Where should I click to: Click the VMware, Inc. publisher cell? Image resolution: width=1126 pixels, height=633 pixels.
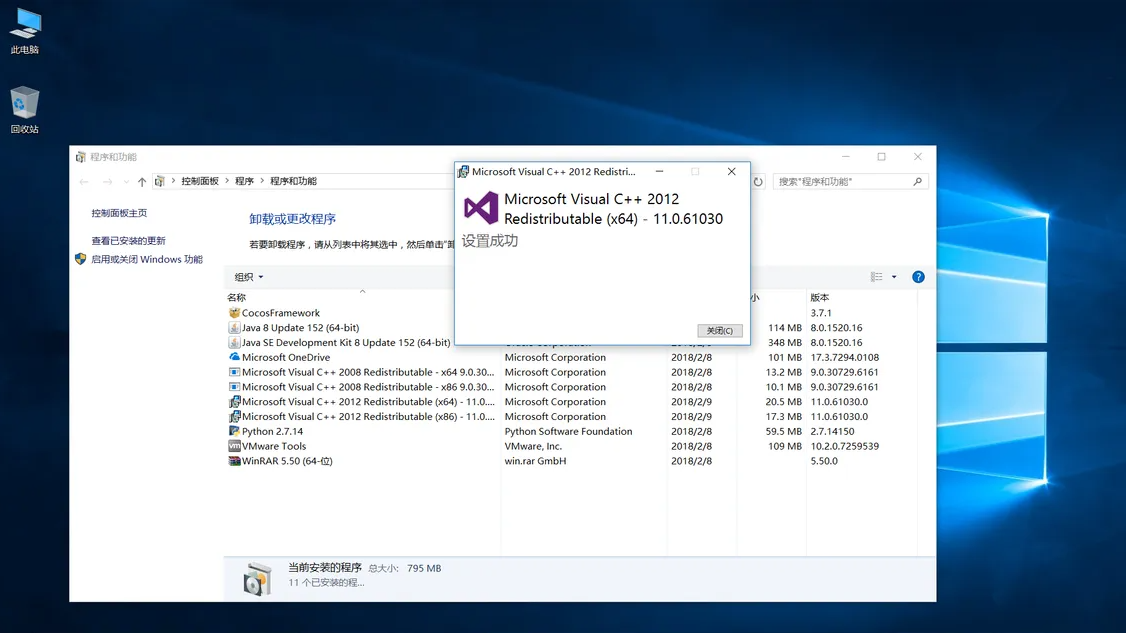click(533, 446)
